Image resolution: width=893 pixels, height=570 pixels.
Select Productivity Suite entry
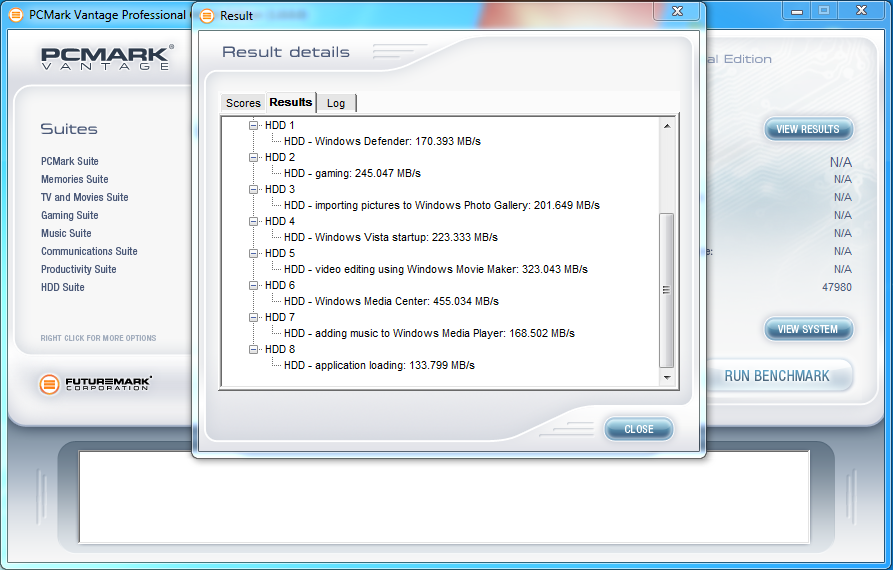pyautogui.click(x=79, y=269)
